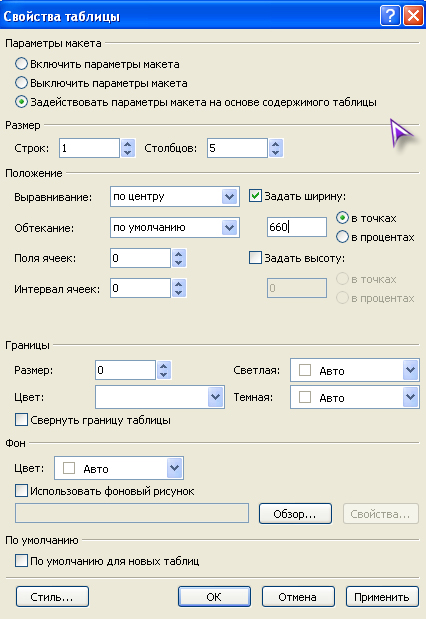Increase the Строк row count spinner
This screenshot has width=426, height=619.
point(128,144)
